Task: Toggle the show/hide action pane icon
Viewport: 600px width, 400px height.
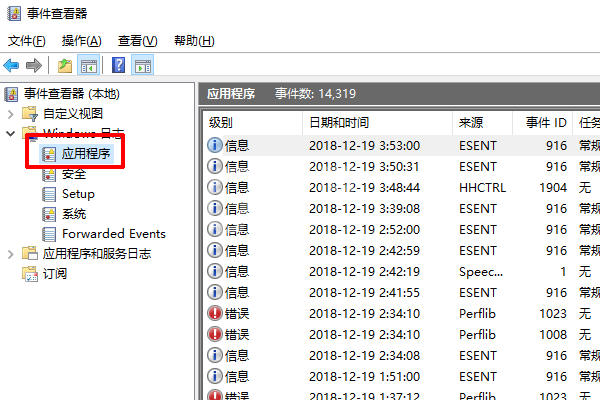Action: [x=143, y=65]
